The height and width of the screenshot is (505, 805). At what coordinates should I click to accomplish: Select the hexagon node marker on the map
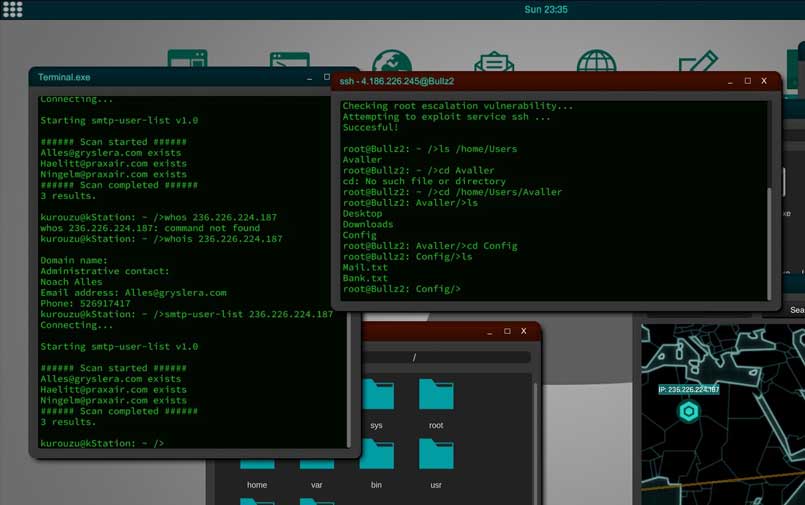(688, 411)
